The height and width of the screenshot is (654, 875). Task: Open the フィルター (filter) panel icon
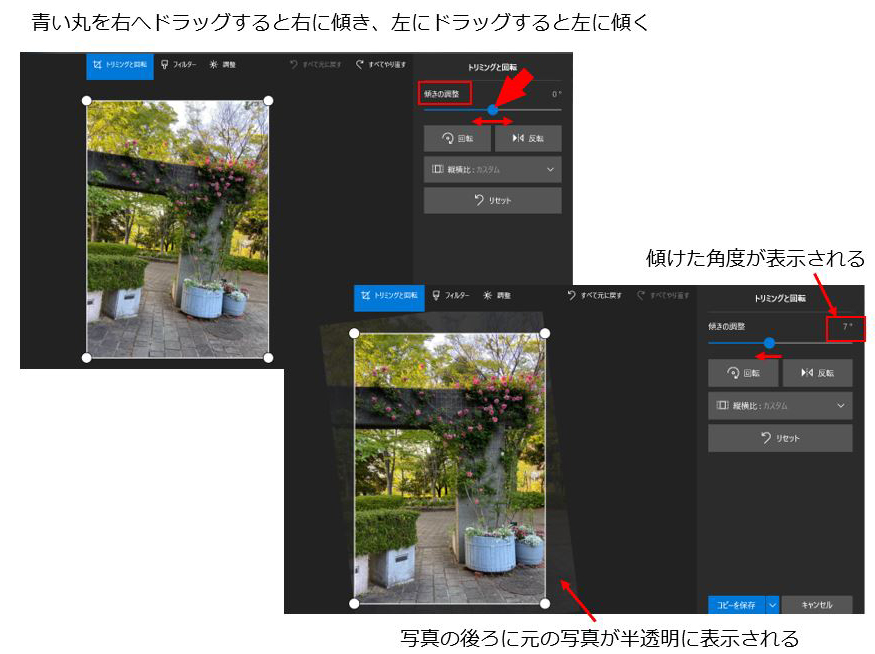pos(165,64)
